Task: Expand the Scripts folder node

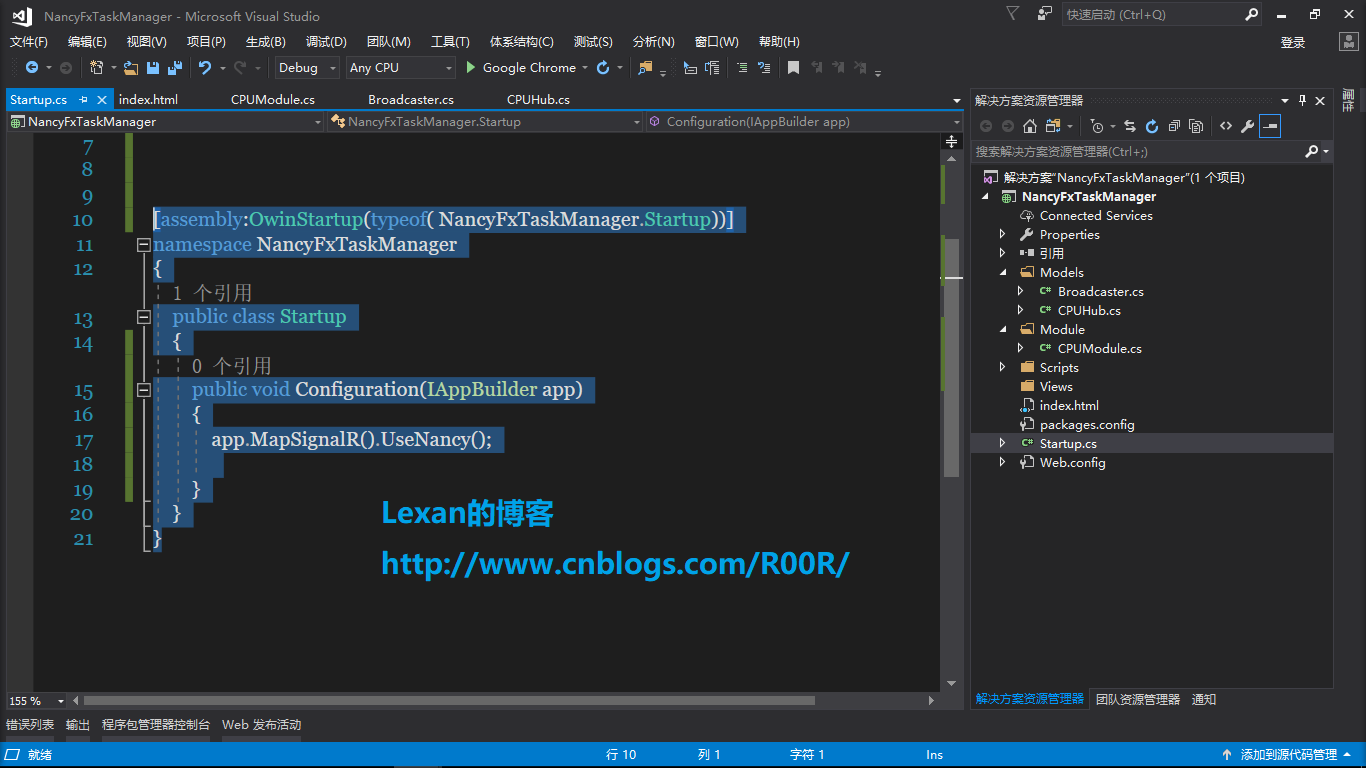Action: [1003, 368]
